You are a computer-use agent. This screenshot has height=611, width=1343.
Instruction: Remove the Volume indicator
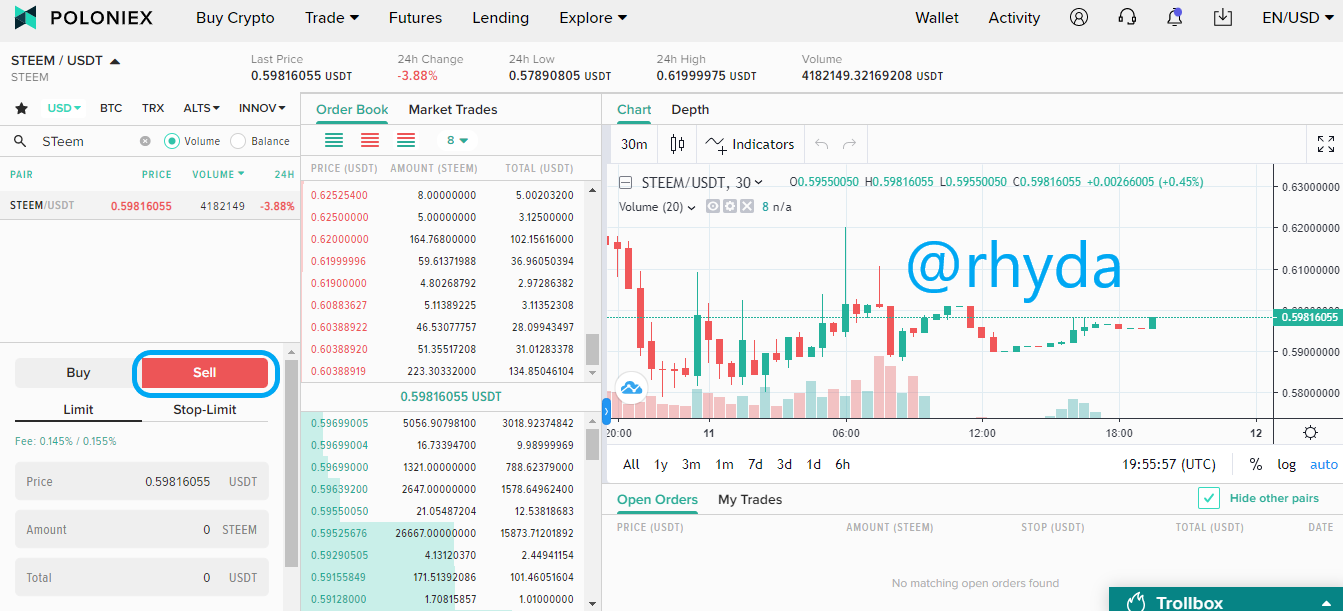coord(745,207)
